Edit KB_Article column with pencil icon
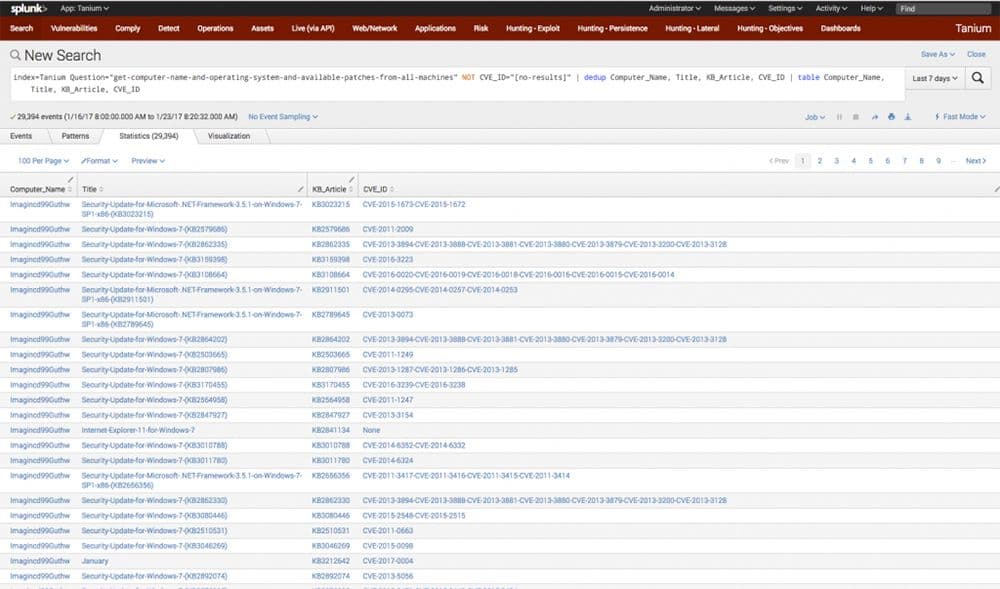The image size is (1000, 589). coord(351,180)
